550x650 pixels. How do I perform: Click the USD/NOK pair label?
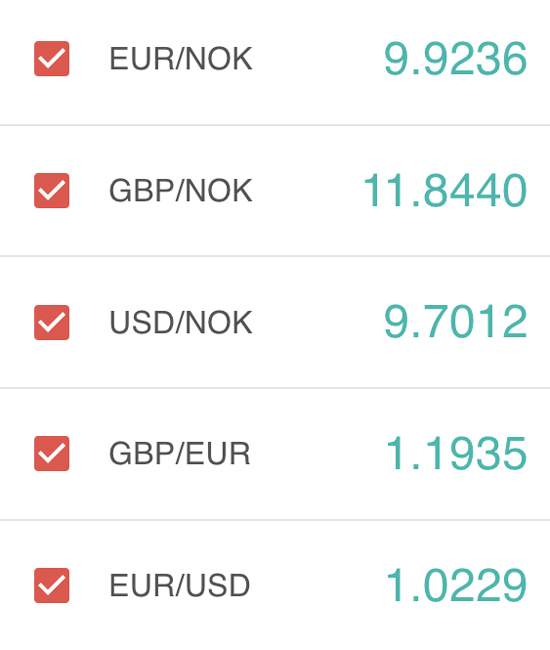[181, 323]
